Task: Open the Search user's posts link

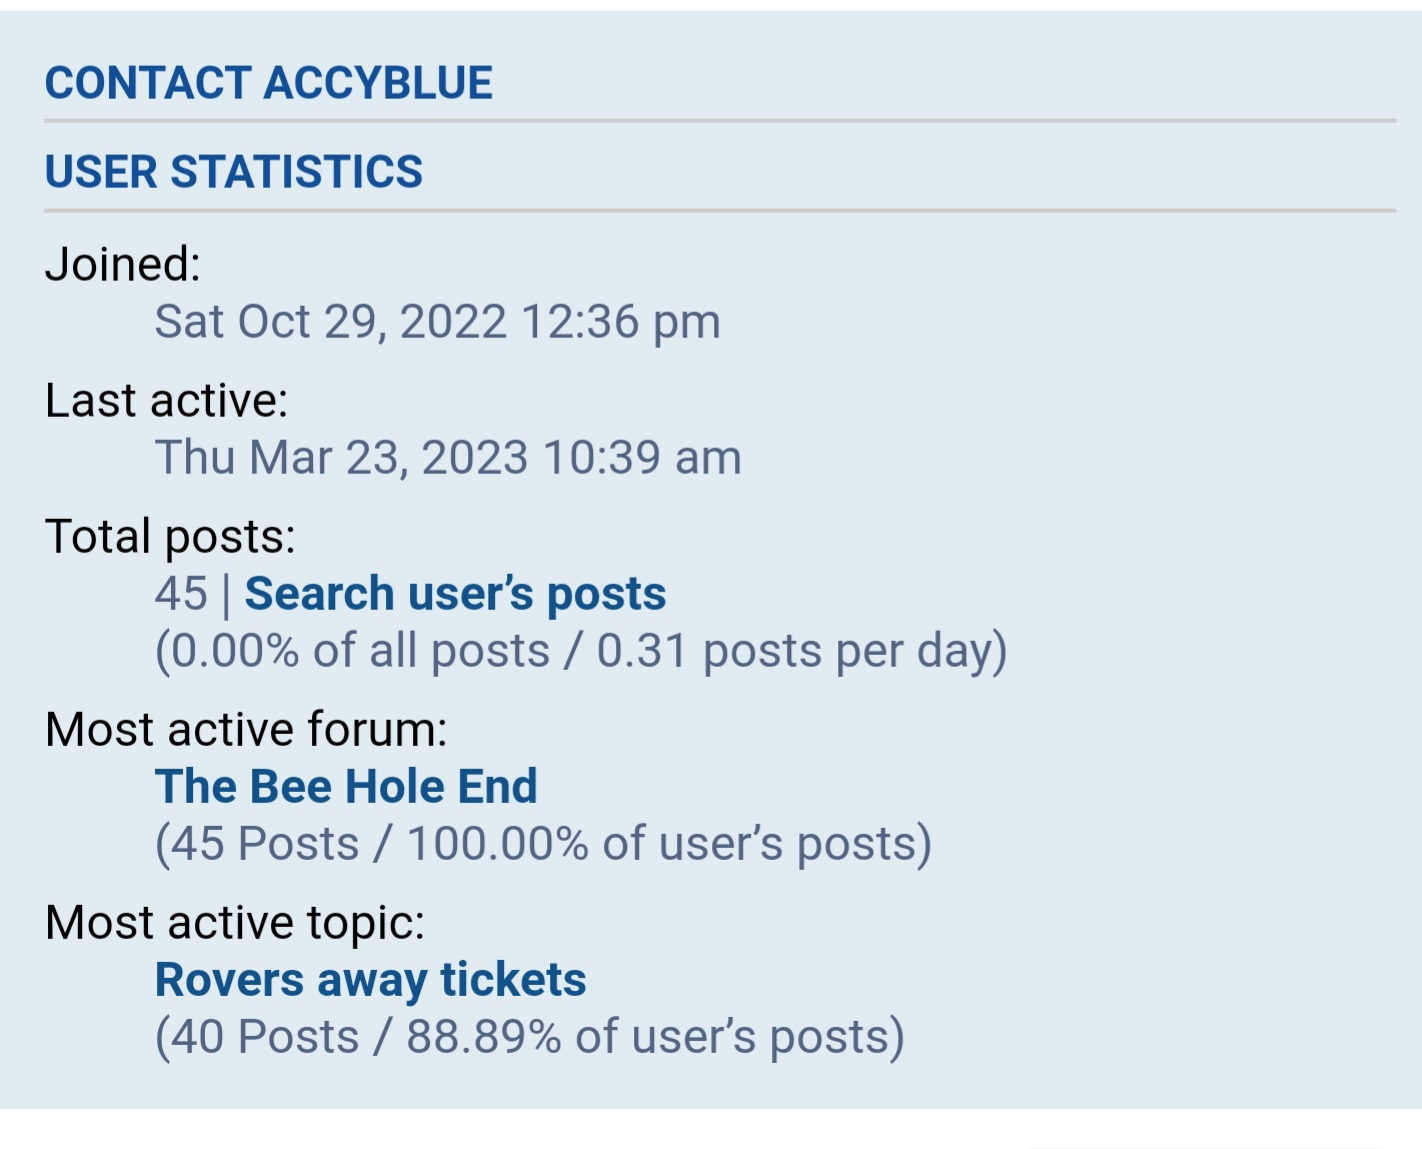Action: 455,594
